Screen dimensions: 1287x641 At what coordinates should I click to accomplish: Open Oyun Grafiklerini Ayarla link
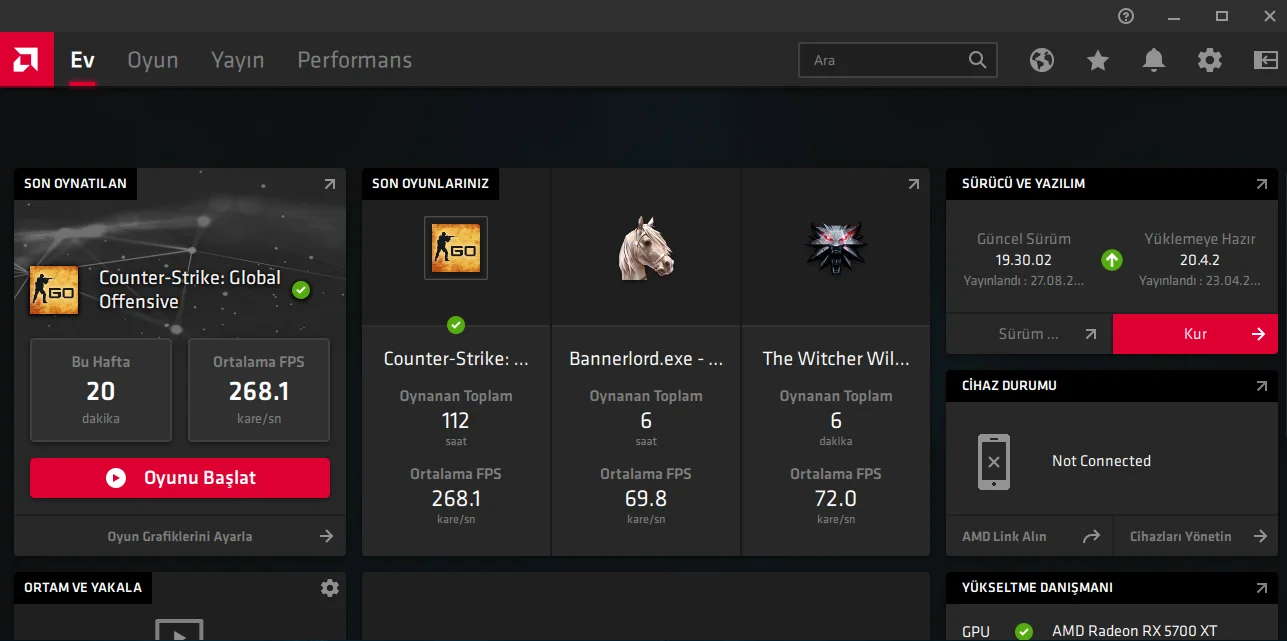click(180, 536)
